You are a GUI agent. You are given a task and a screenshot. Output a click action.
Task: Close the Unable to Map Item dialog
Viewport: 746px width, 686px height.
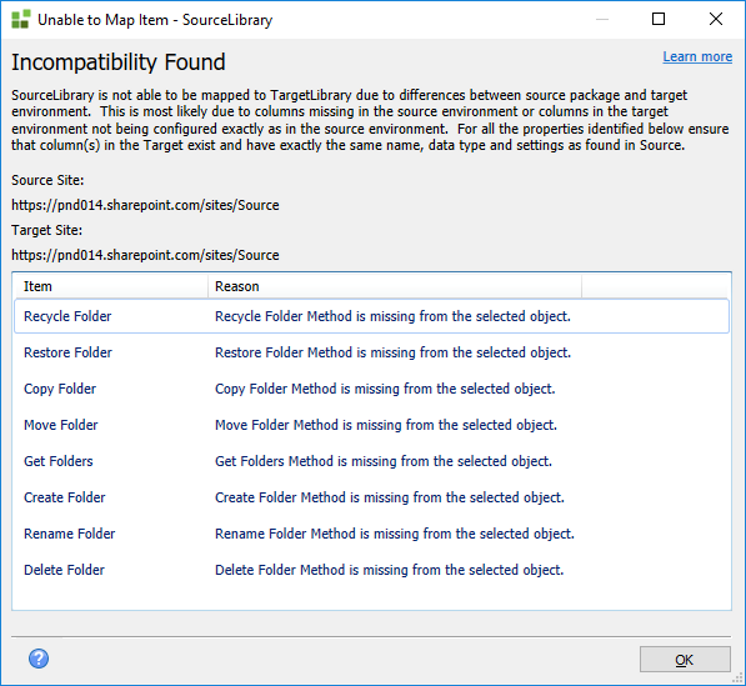pyautogui.click(x=715, y=19)
